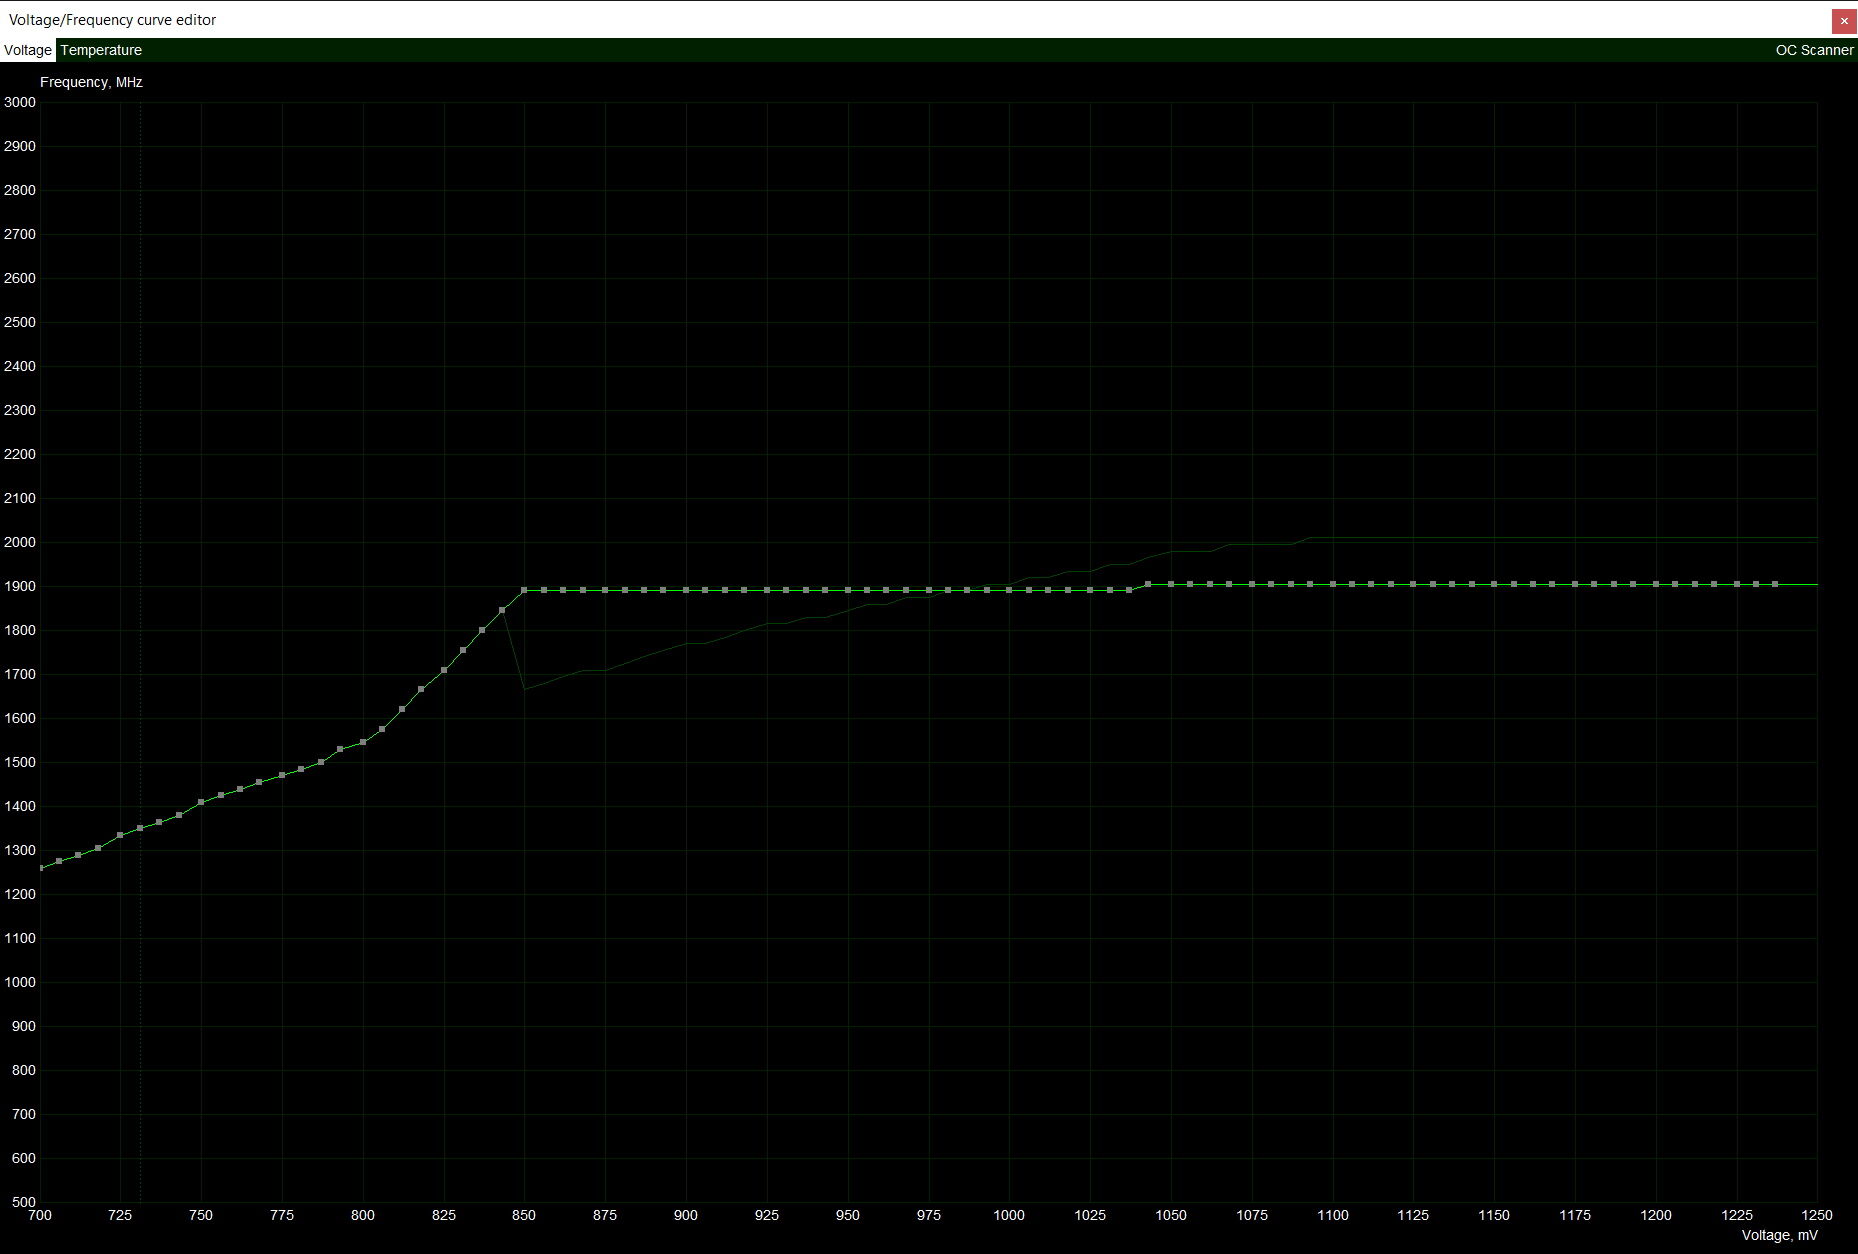Select the curve point at 1200 mV
This screenshot has height=1254, width=1858.
tap(1656, 584)
